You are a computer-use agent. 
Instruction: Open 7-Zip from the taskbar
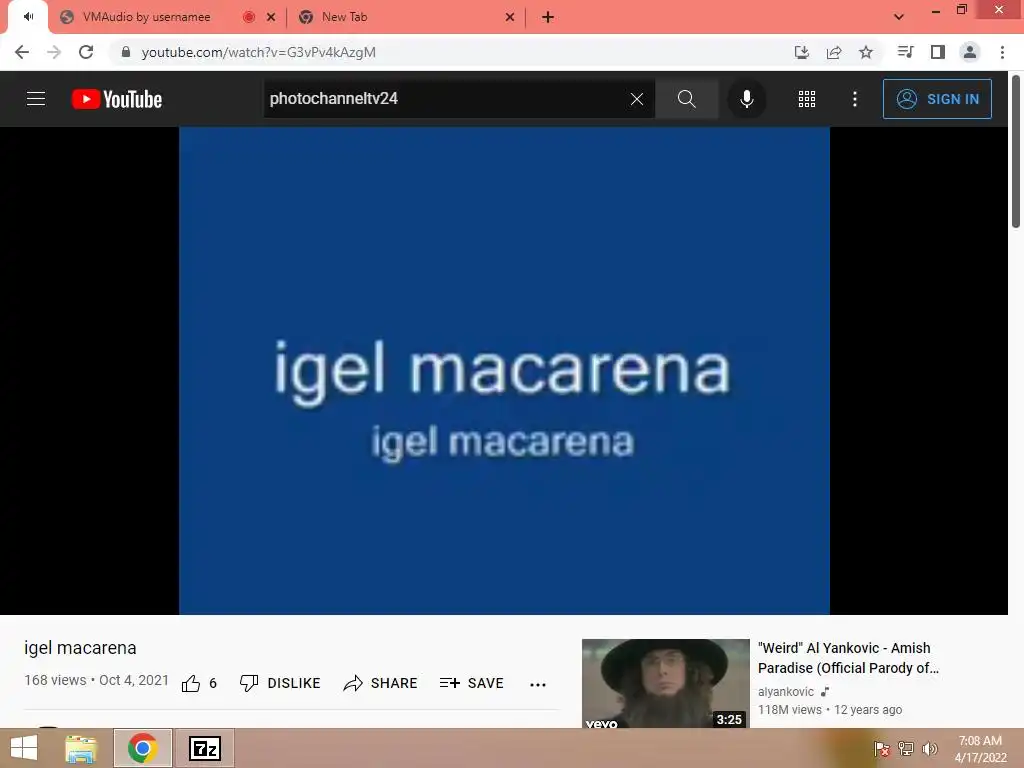(x=204, y=748)
